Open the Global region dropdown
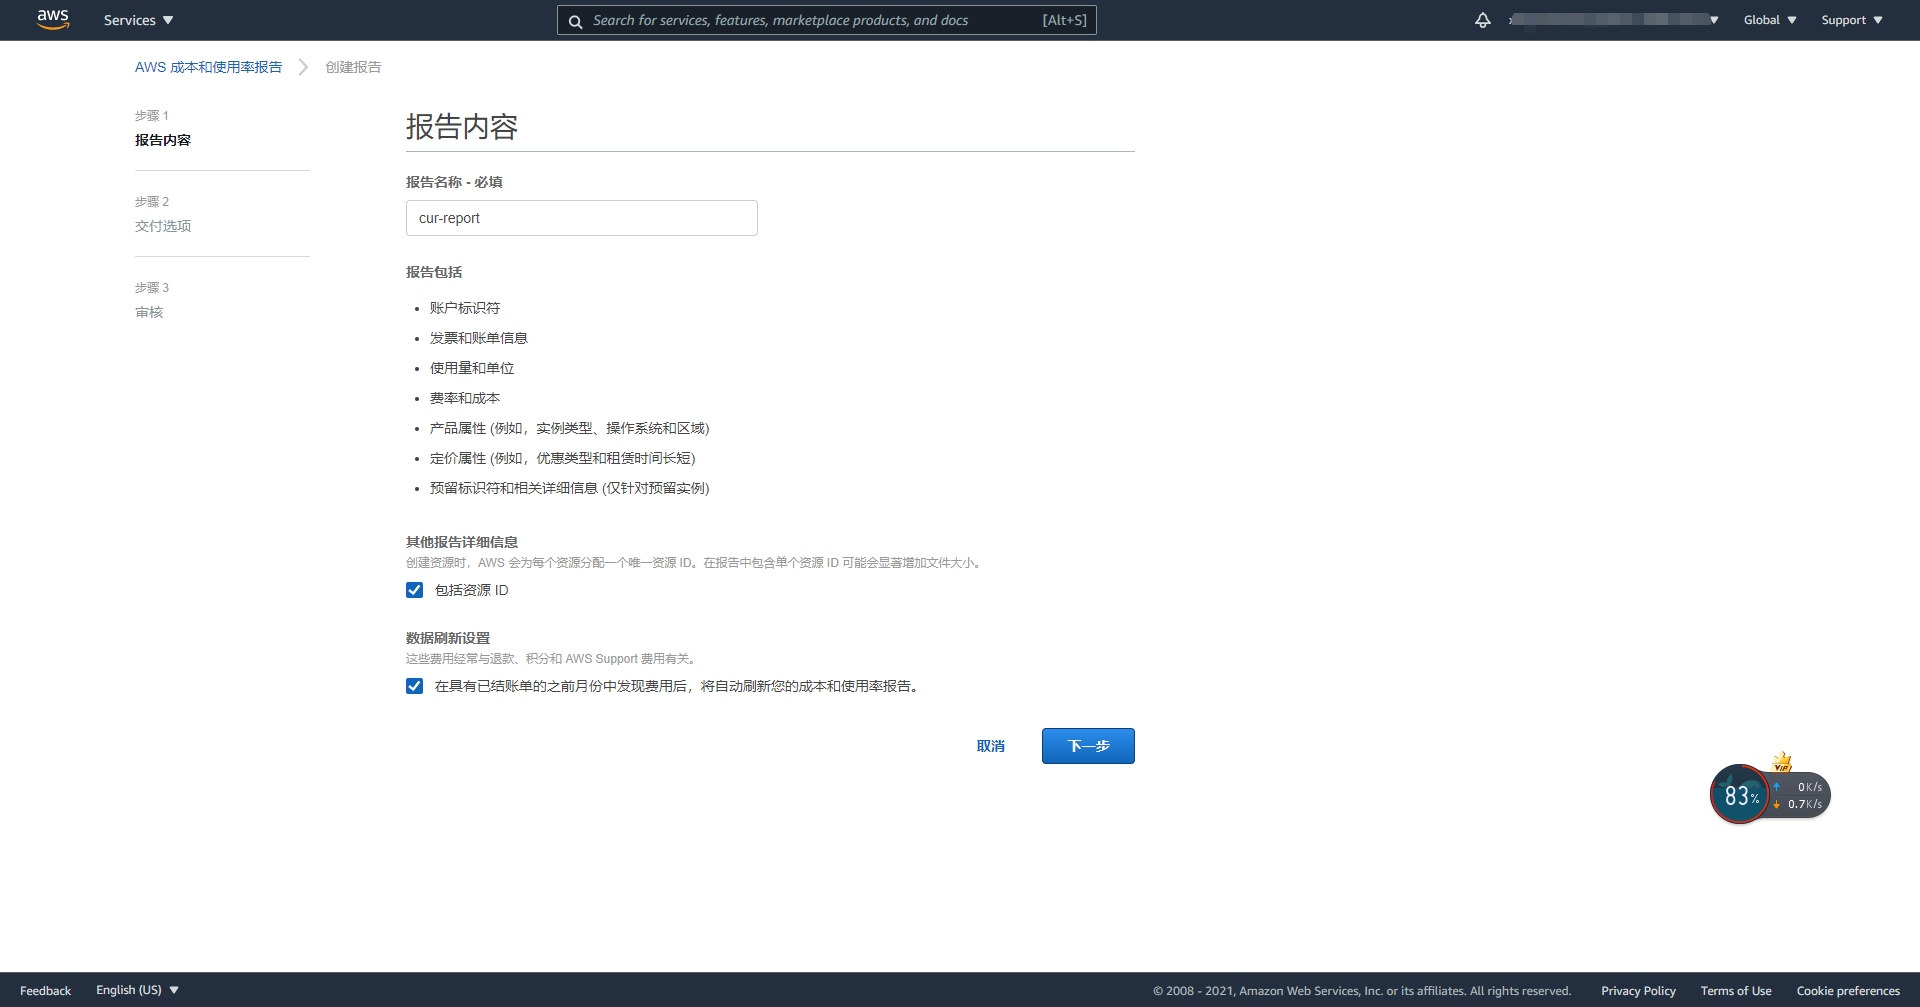Viewport: 1920px width, 1007px height. coord(1770,20)
